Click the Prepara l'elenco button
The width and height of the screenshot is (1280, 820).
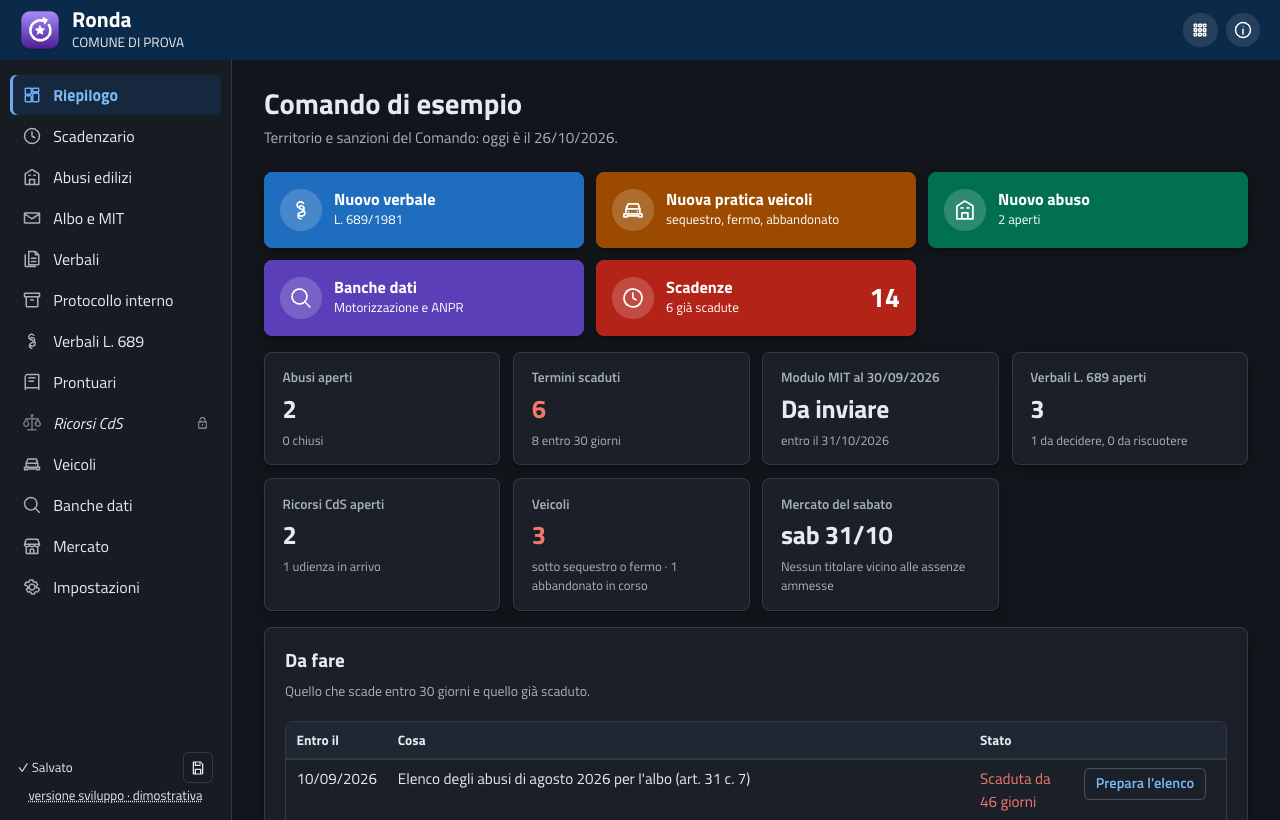(1144, 784)
